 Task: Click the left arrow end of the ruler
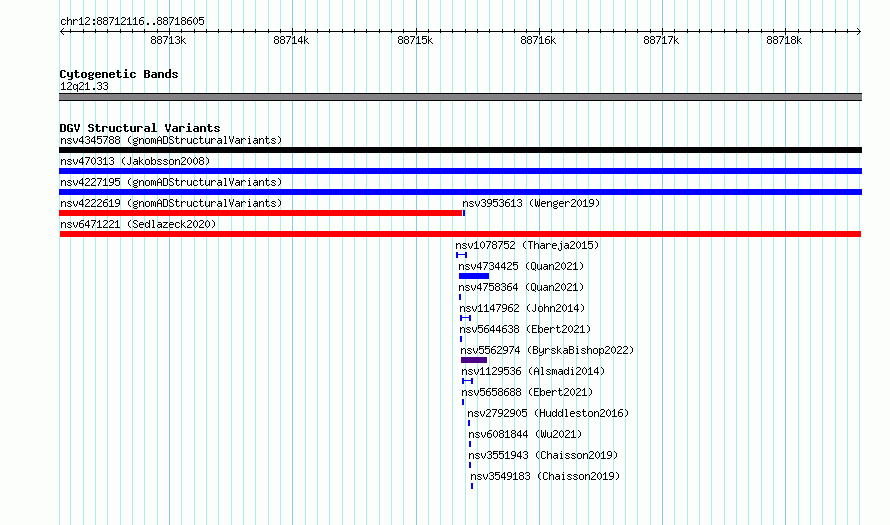click(x=62, y=32)
